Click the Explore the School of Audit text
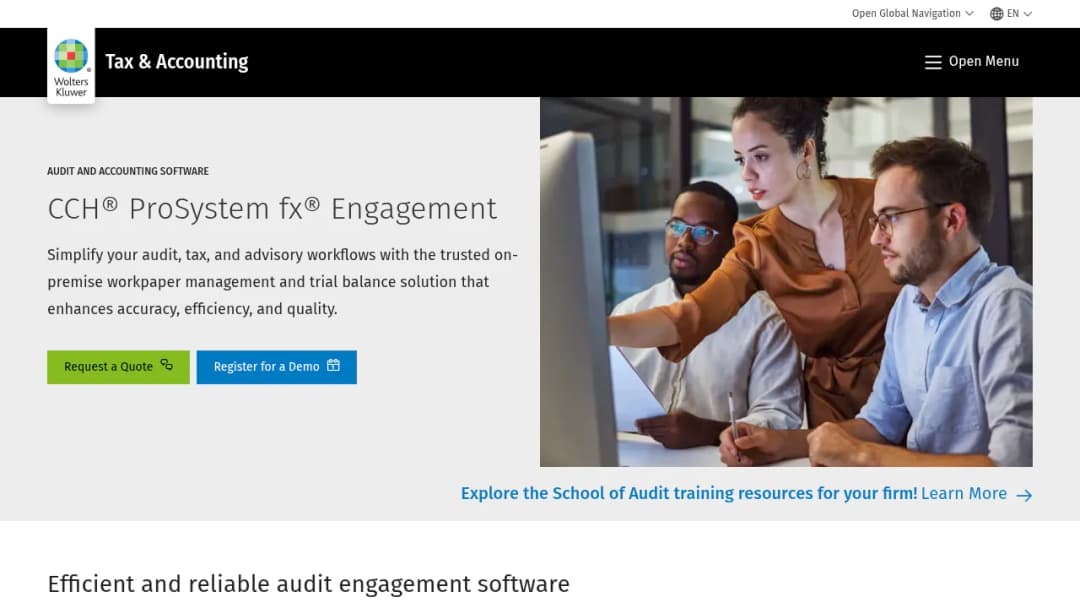The width and height of the screenshot is (1080, 608). coord(689,494)
